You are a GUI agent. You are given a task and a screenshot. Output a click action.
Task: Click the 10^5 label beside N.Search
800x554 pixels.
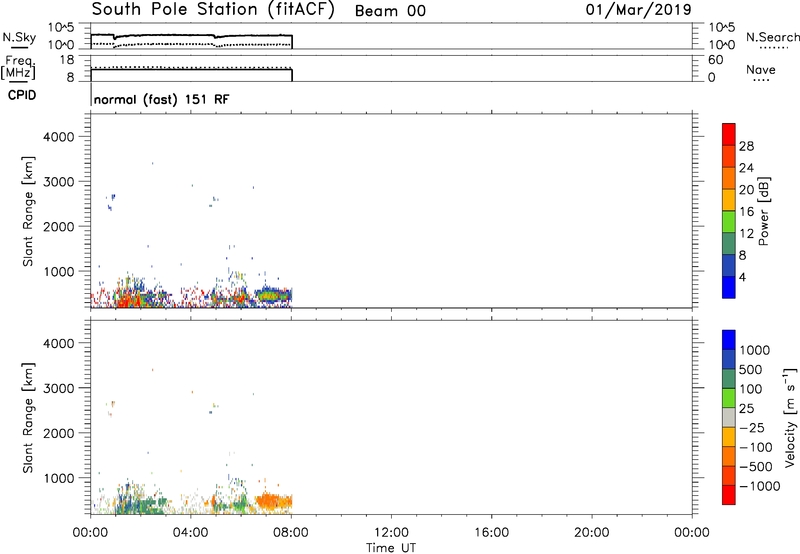[721, 28]
